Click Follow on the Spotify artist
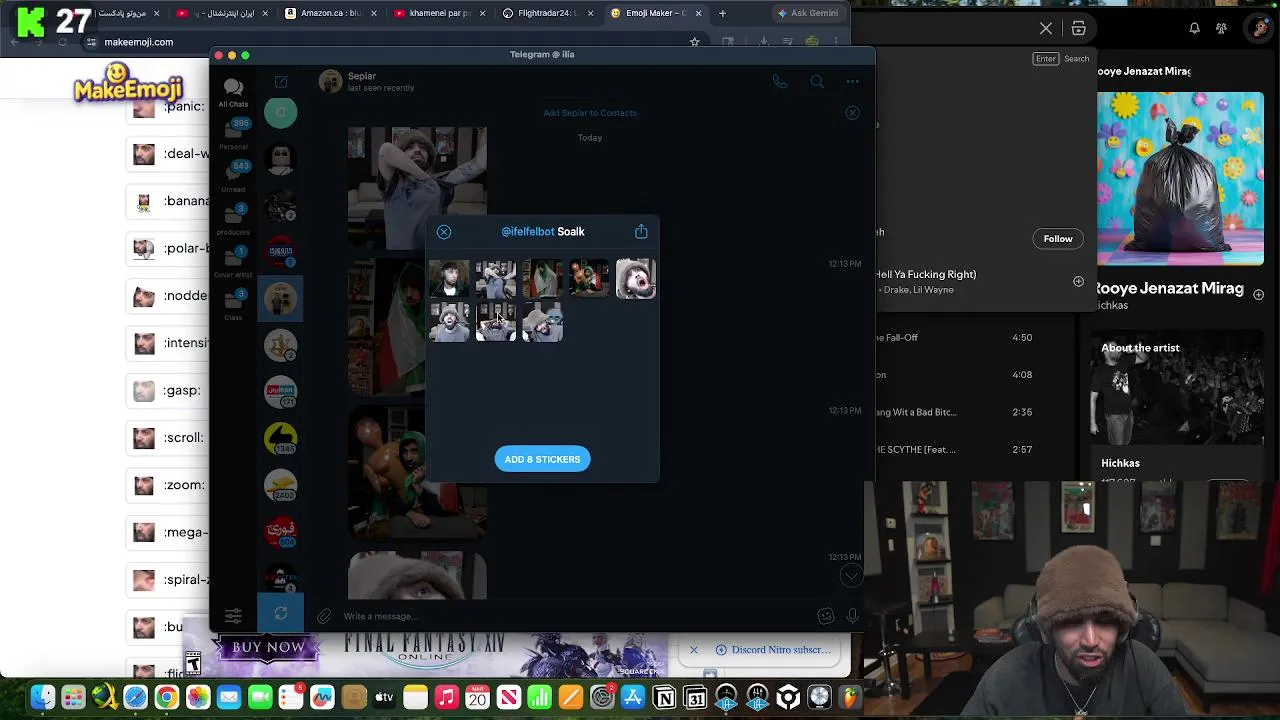Screen dimensions: 1280x720 coord(1058,239)
